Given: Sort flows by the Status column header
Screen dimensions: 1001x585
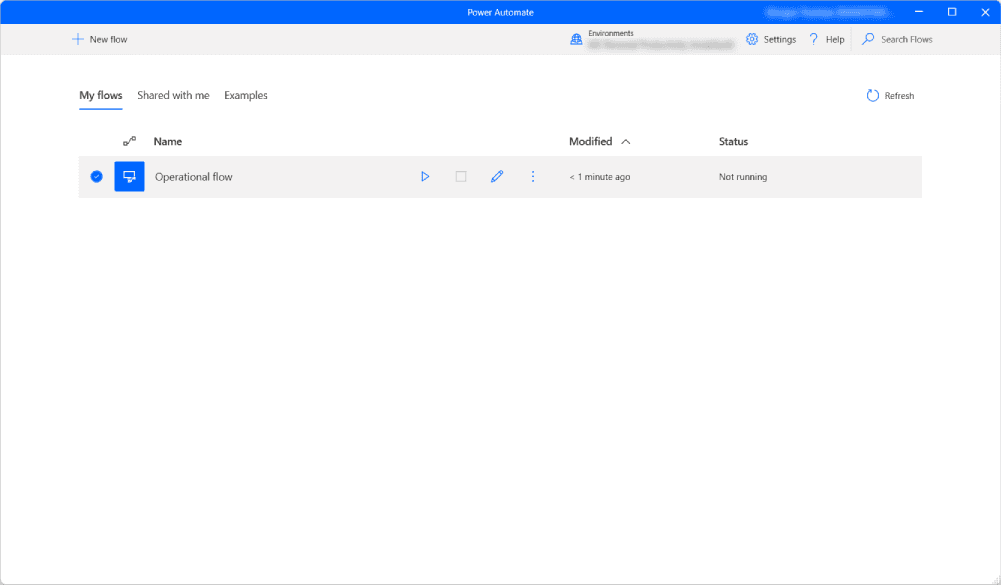Looking at the screenshot, I should coord(733,142).
